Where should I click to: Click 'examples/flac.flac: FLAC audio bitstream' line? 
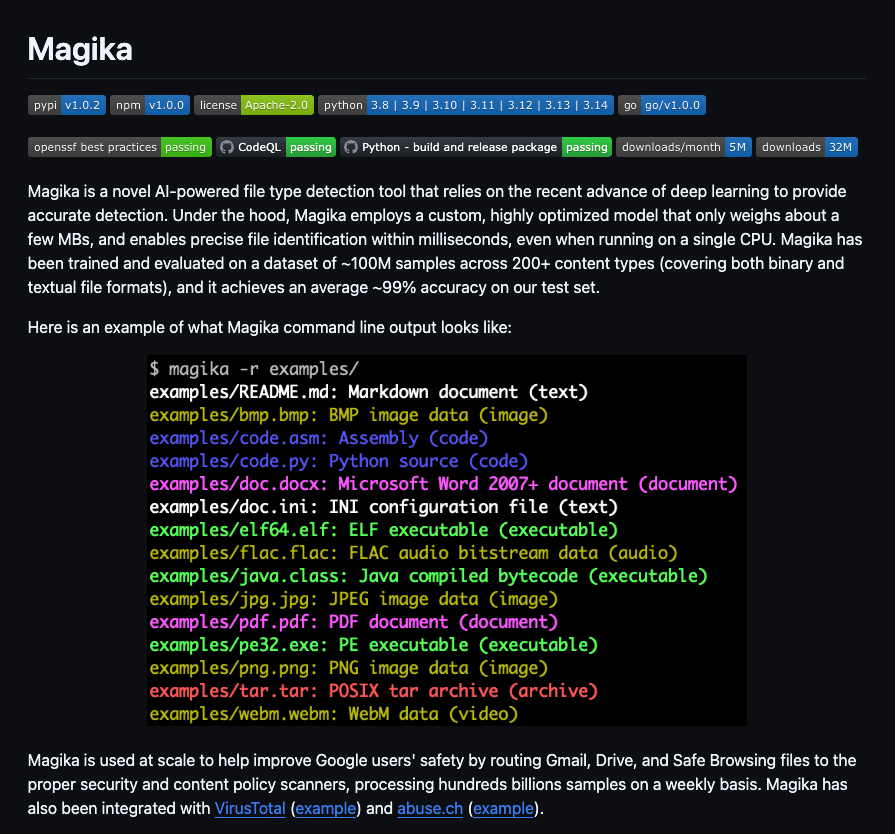[413, 553]
